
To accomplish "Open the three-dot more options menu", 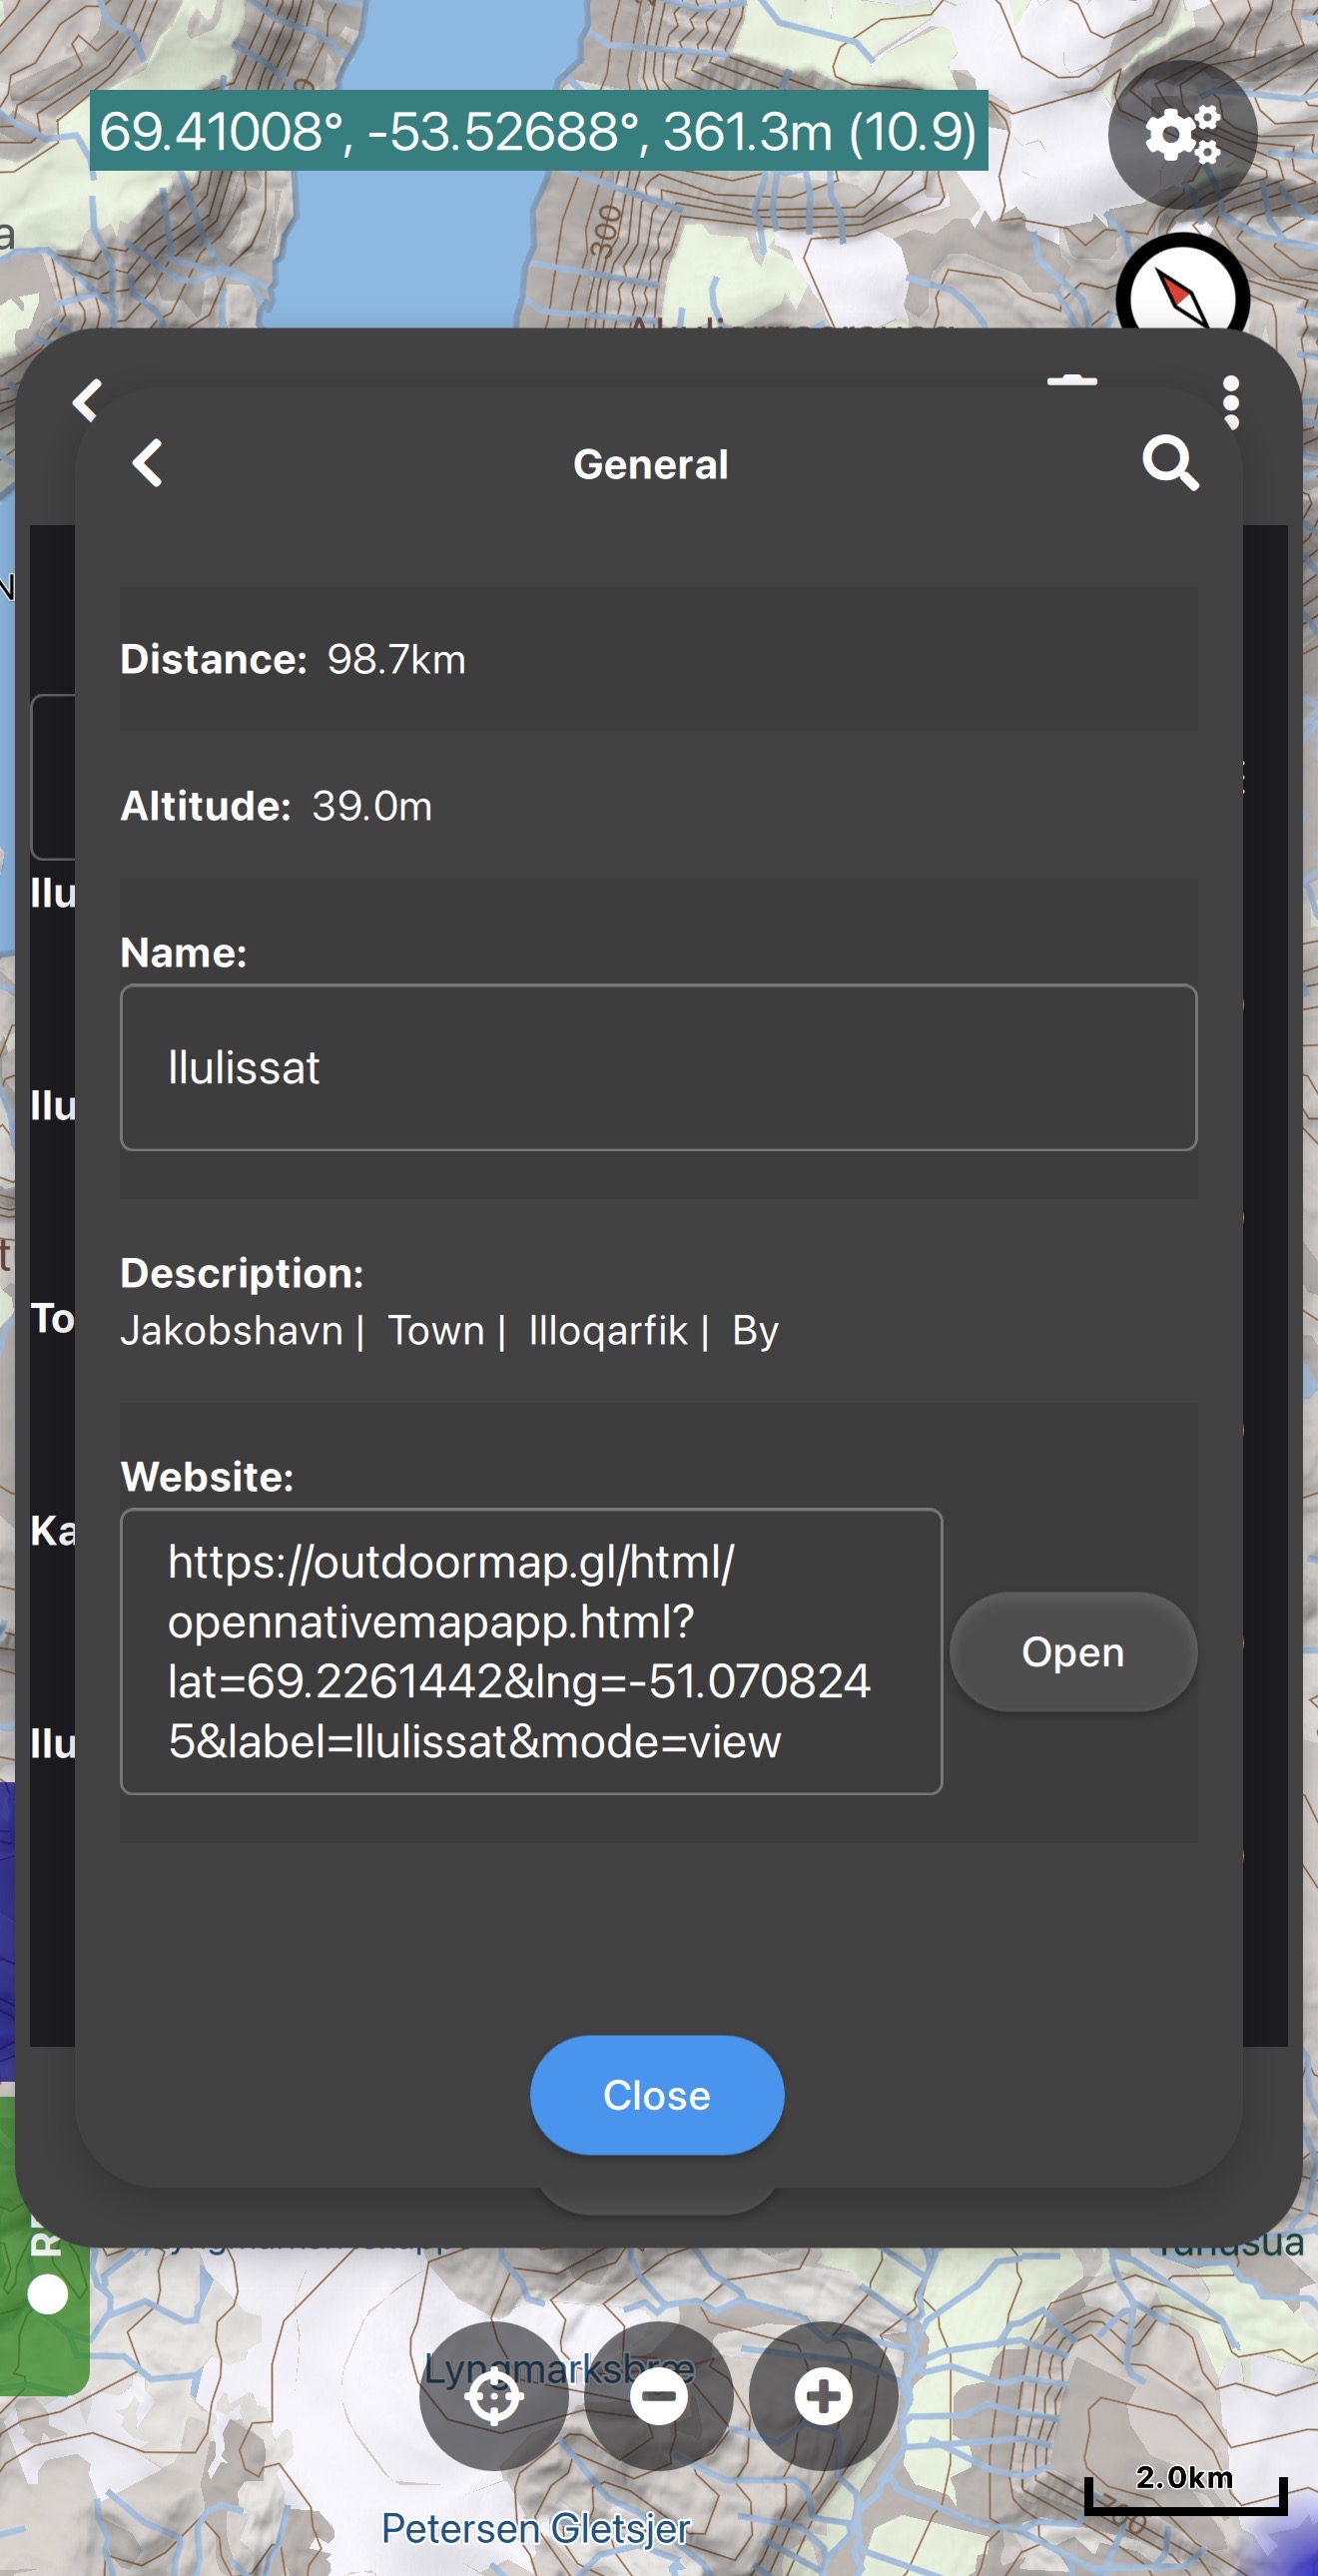I will point(1231,403).
